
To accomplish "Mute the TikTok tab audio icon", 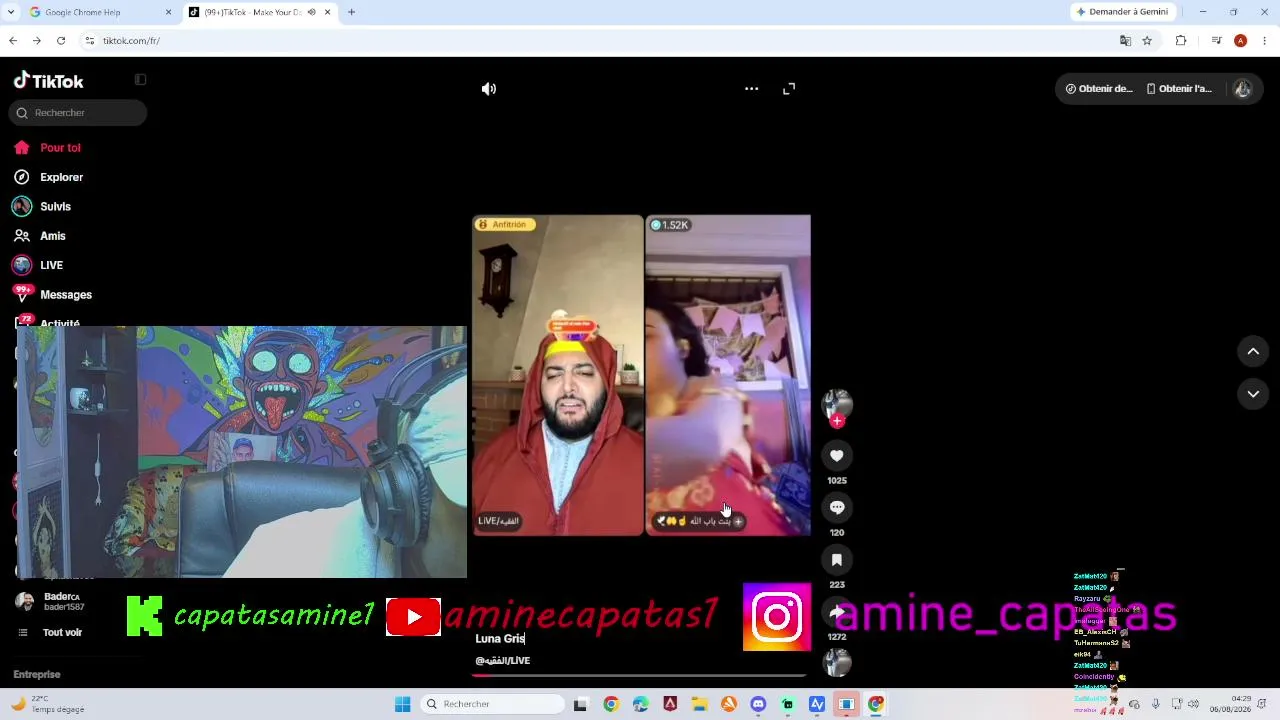I will 311,12.
